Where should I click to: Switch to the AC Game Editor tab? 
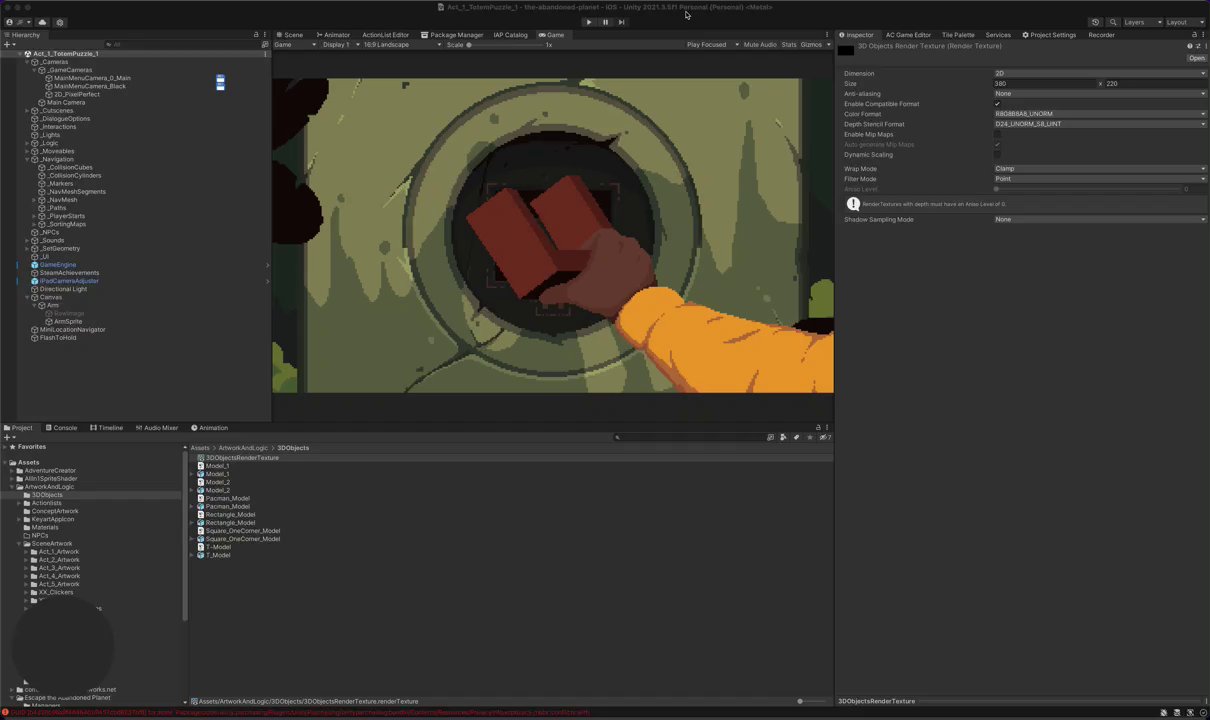[x=908, y=35]
